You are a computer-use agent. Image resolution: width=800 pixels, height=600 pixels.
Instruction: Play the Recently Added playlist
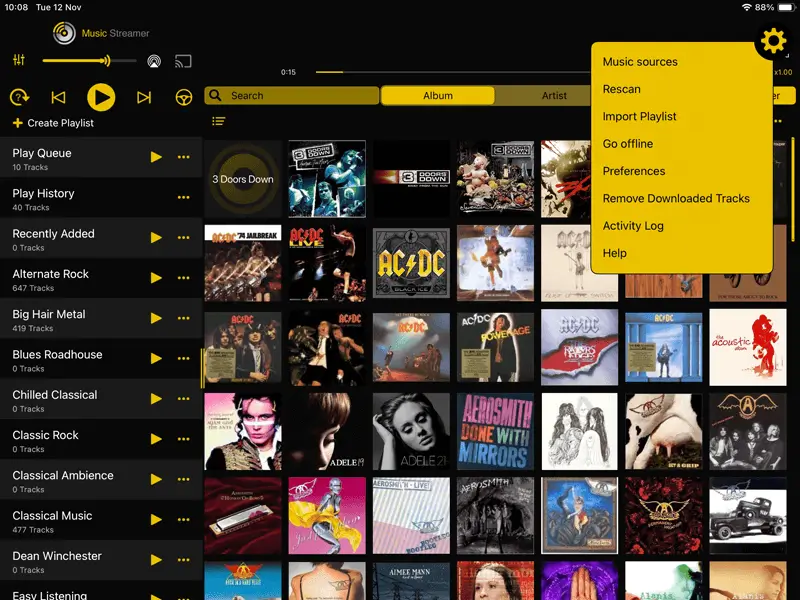point(156,238)
